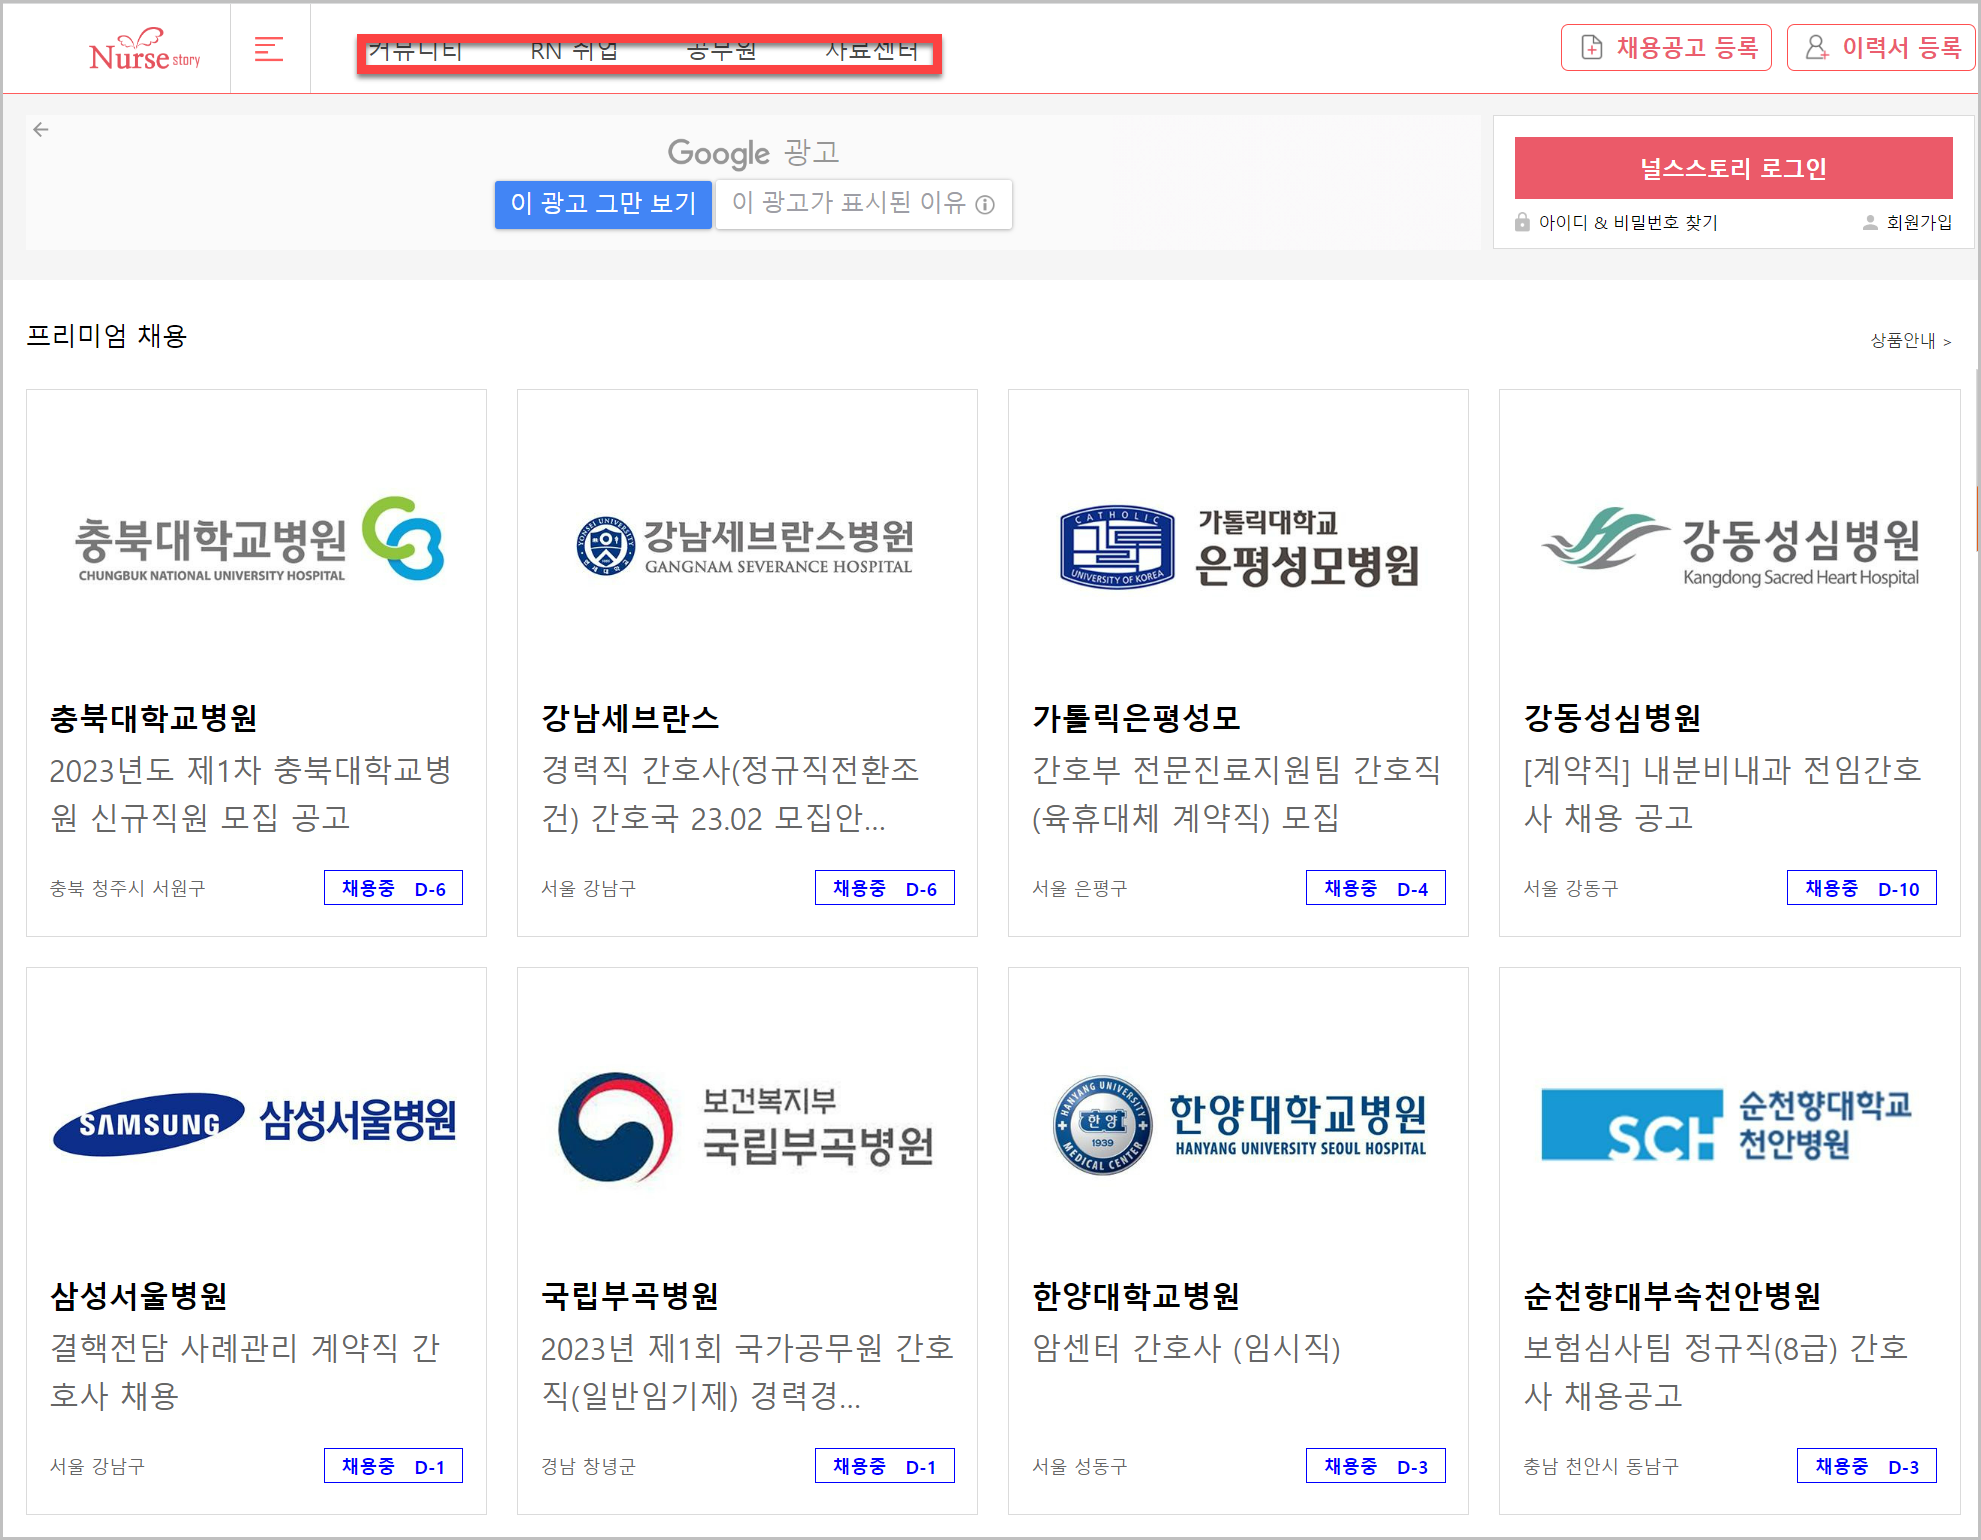
Task: Click 채용중 D-10 badge for 강동성심병원
Action: [x=1861, y=888]
